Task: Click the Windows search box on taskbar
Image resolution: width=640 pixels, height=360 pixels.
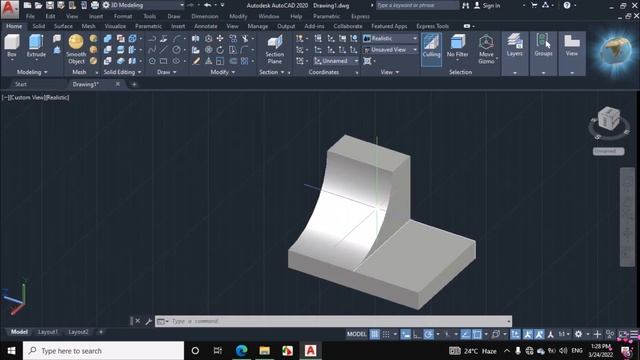Action: tap(103, 351)
